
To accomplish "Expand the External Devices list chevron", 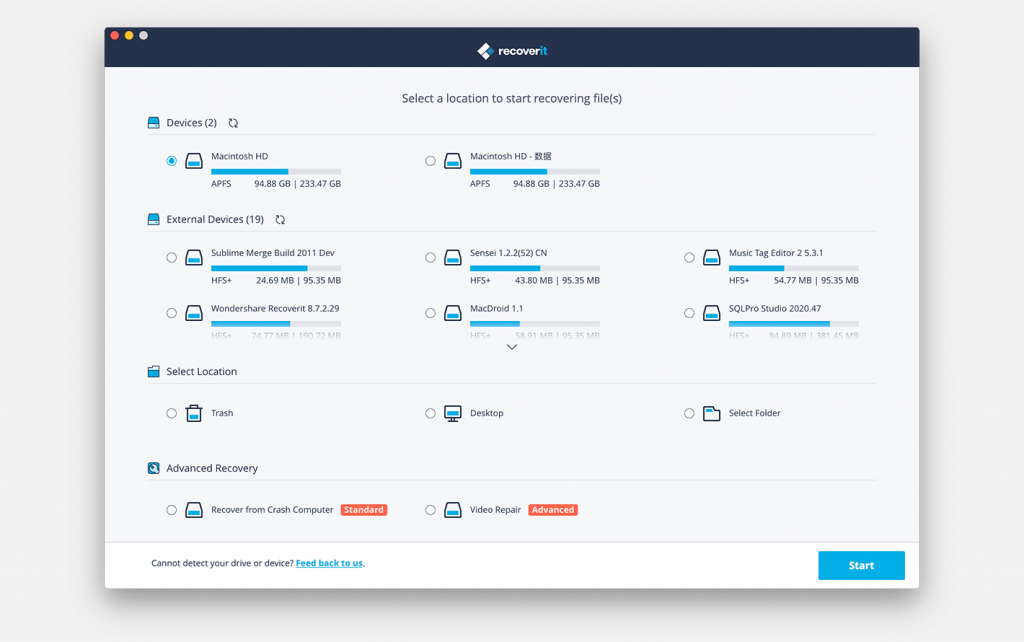I will [512, 347].
